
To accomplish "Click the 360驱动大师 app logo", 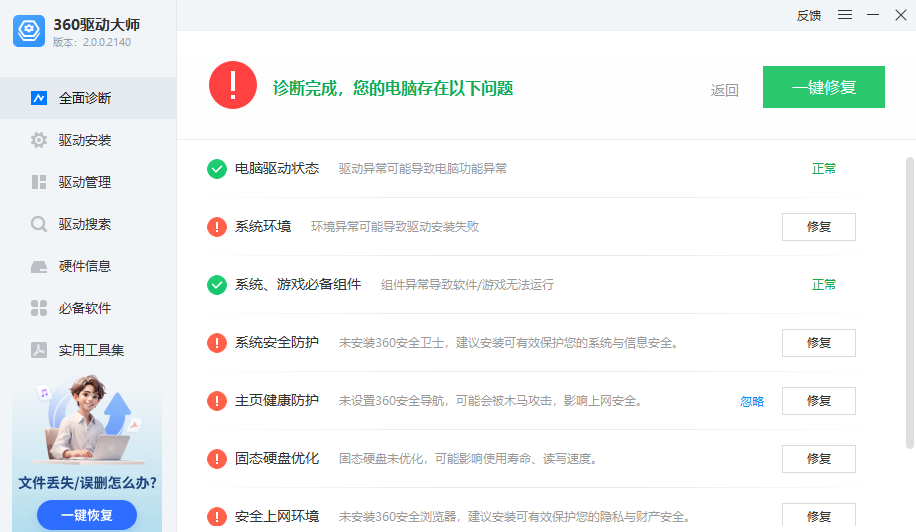I will point(29,31).
